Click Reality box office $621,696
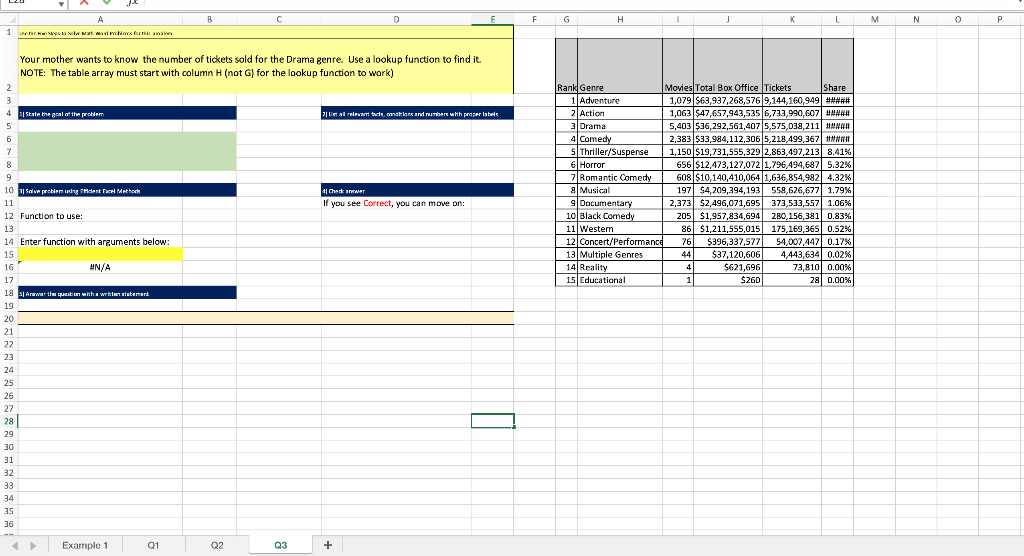This screenshot has height=556, width=1024. pos(728,267)
